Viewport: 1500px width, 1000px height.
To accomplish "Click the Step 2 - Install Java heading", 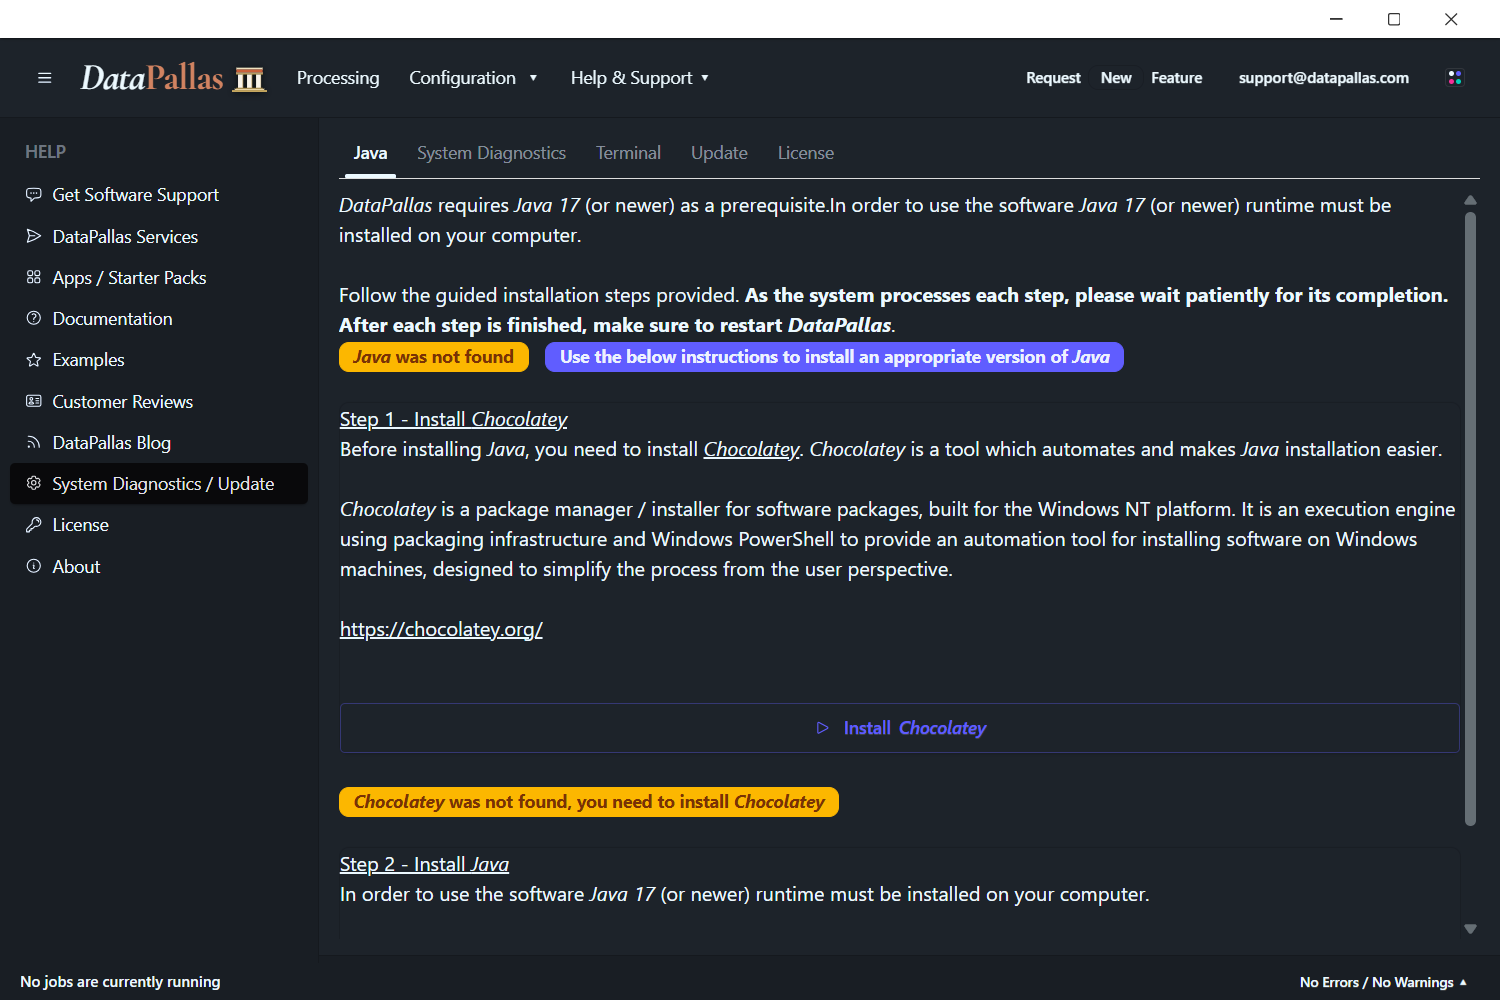I will click(424, 864).
